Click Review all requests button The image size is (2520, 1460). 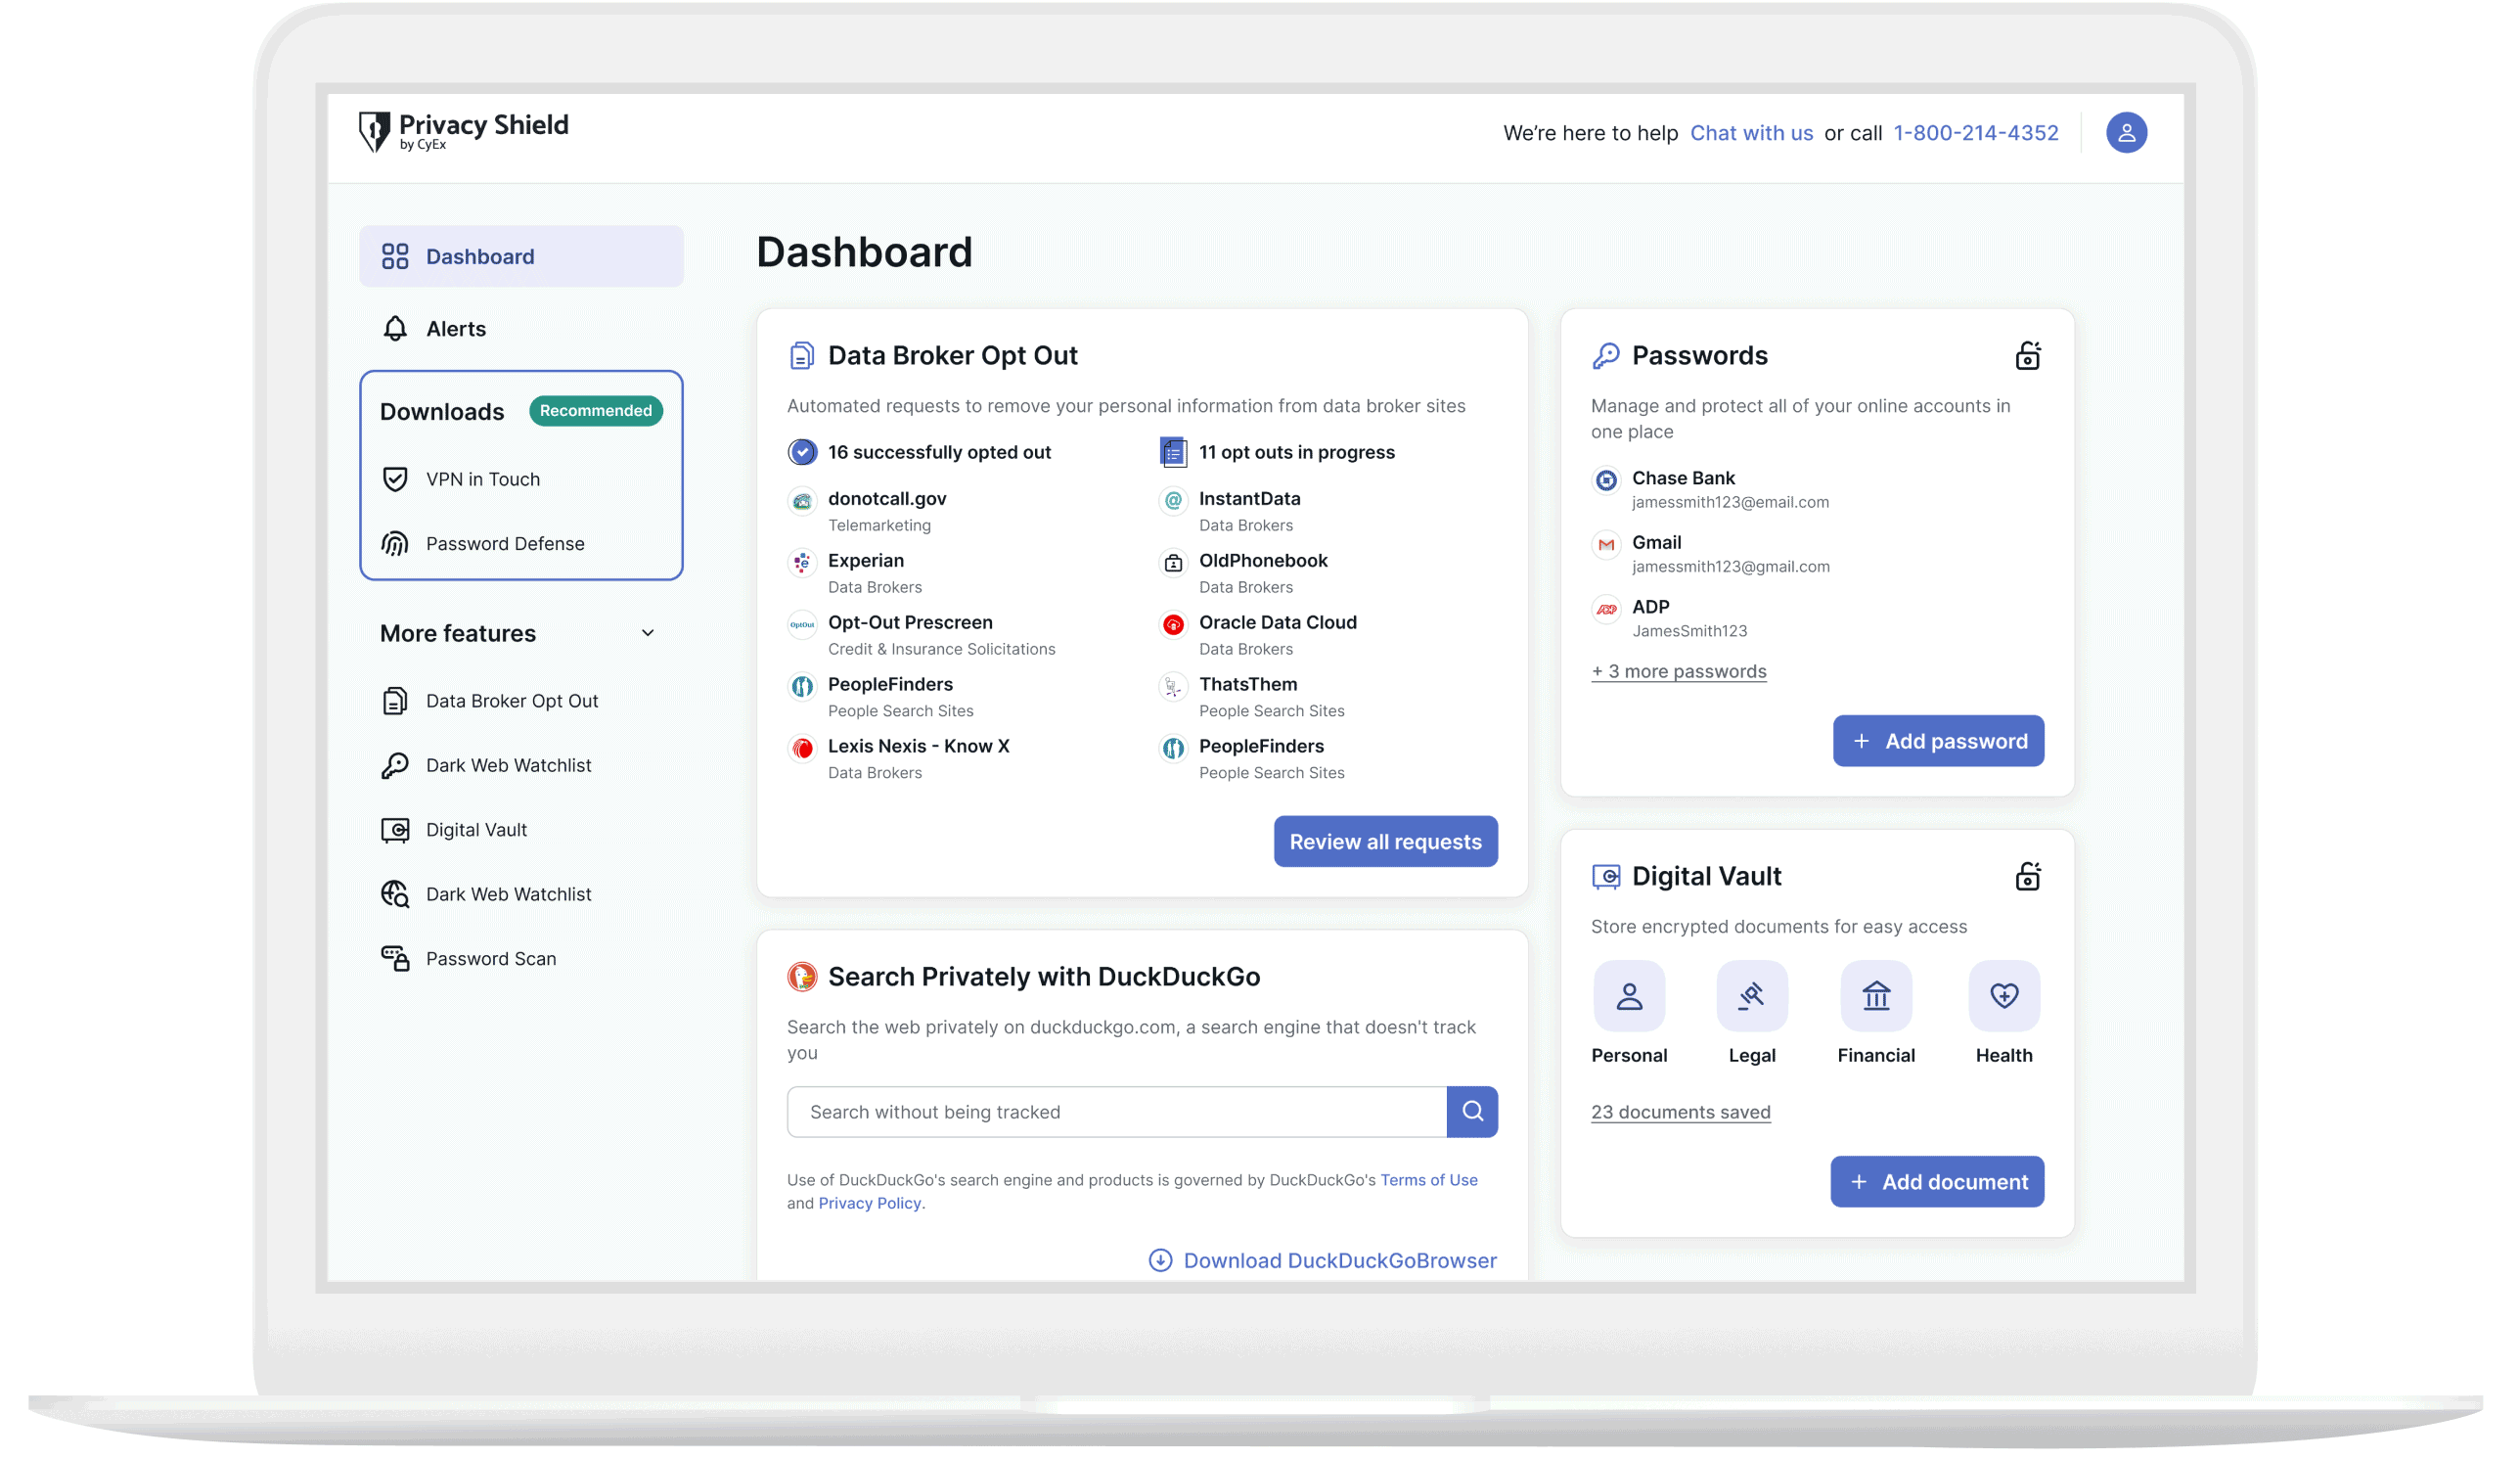(1385, 841)
